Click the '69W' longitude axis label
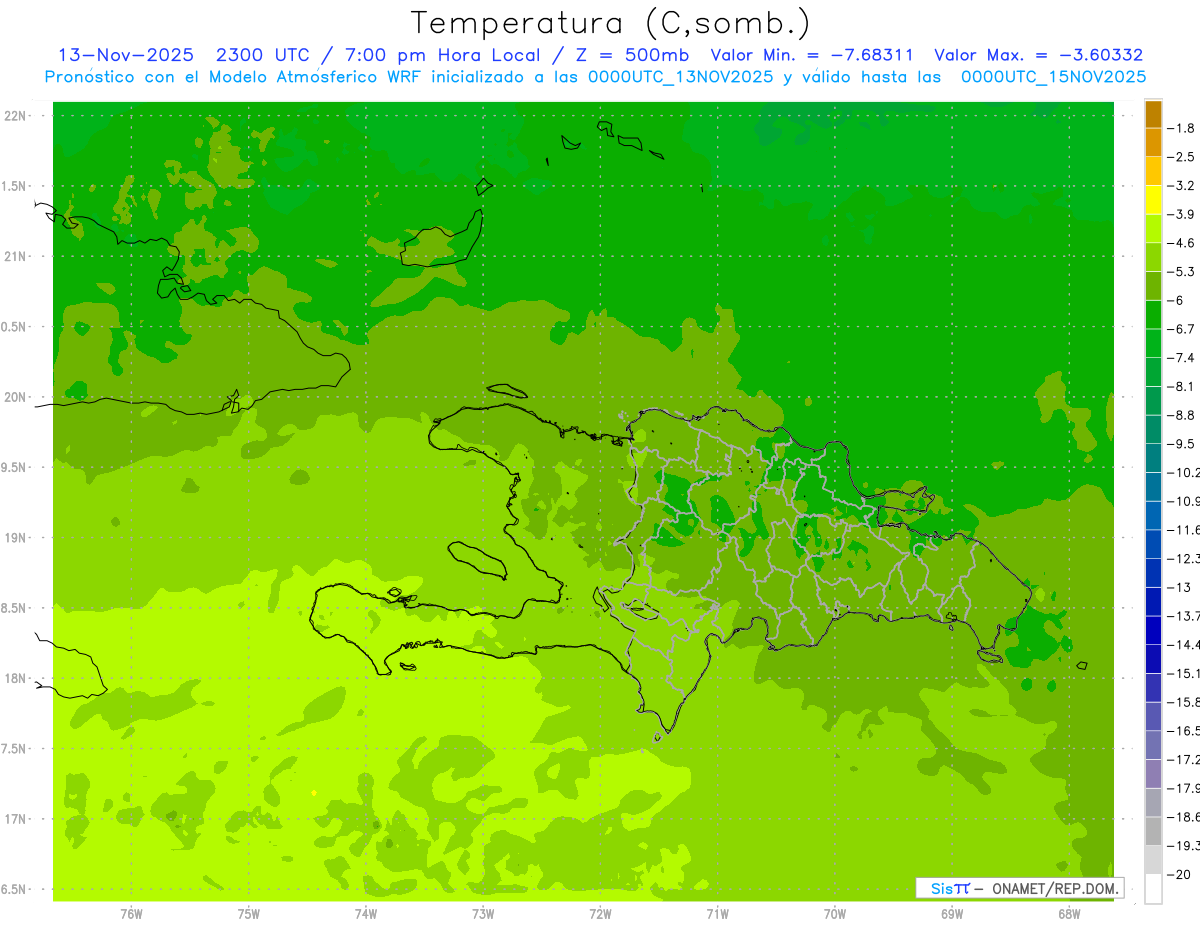The height and width of the screenshot is (927, 1200). coord(952,914)
